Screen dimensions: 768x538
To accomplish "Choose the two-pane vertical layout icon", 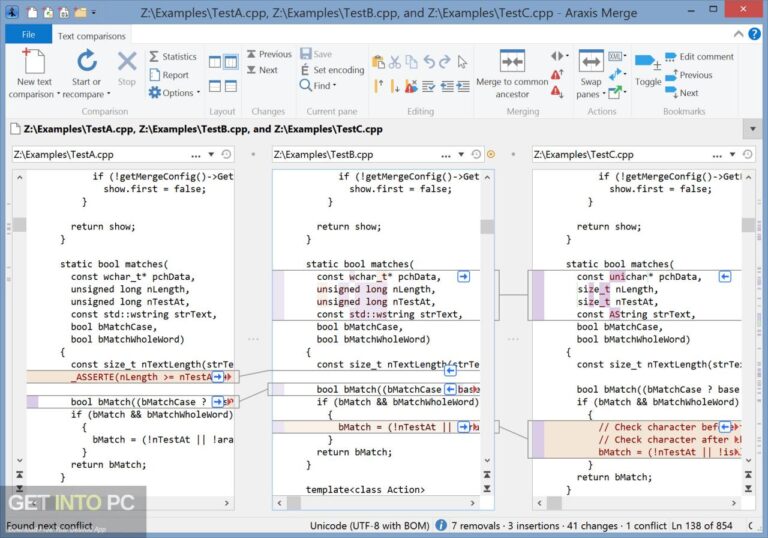I will click(x=215, y=62).
